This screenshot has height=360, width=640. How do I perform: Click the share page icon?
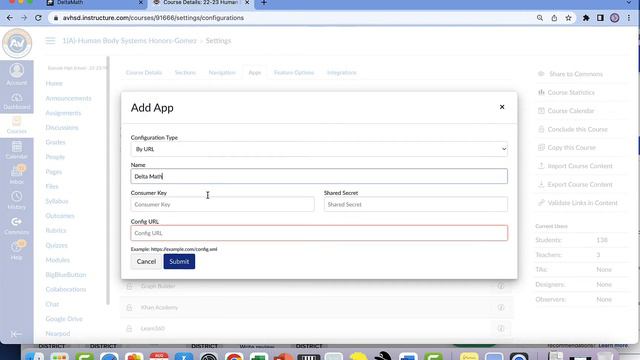(554, 18)
